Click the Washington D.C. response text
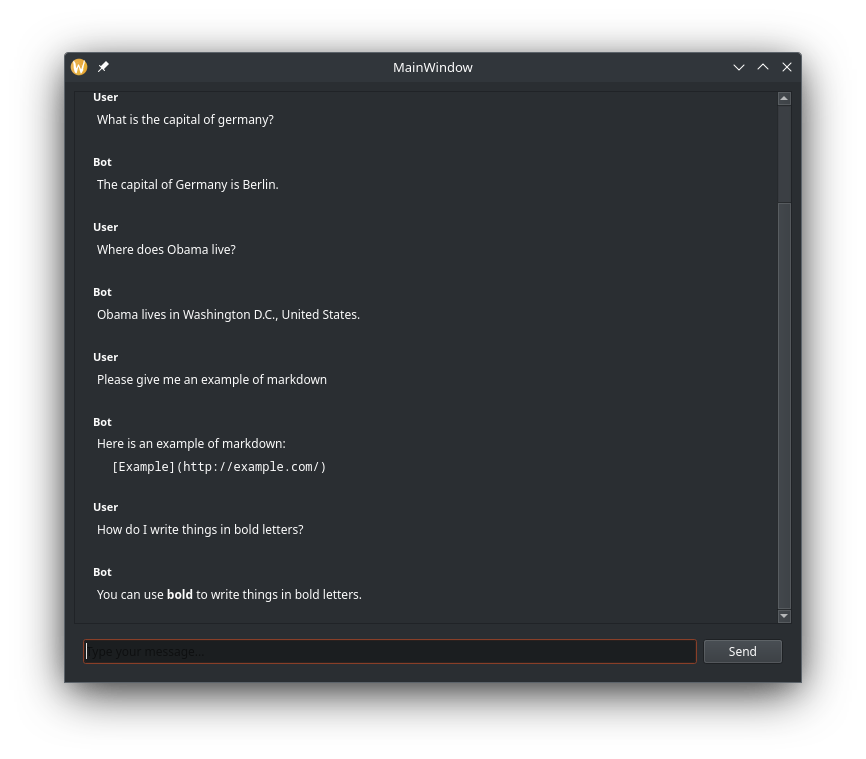Image resolution: width=866 pixels, height=759 pixels. (x=228, y=314)
